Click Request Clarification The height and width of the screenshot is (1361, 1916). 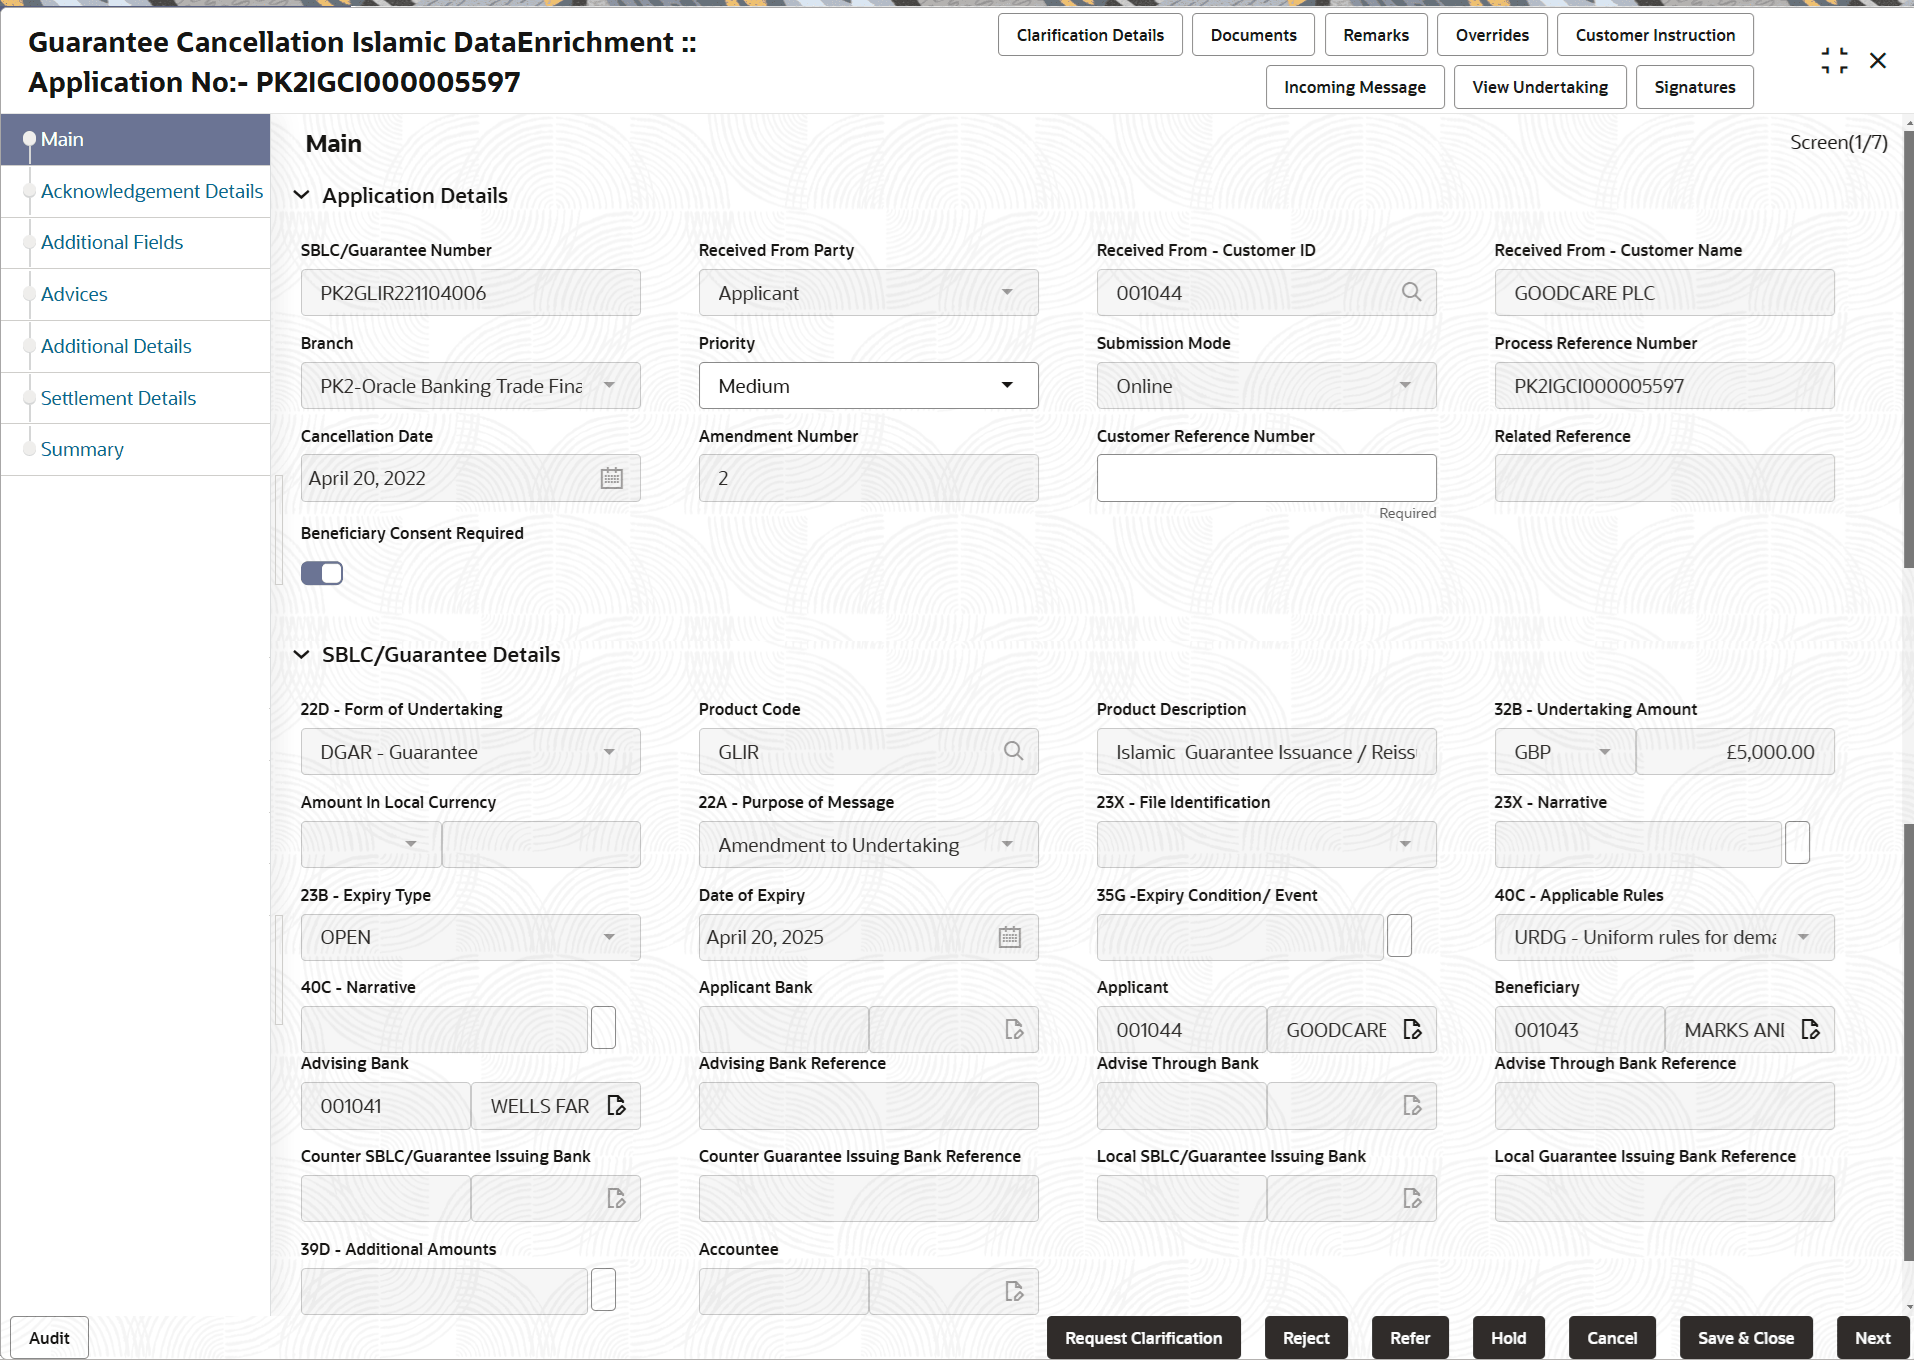pyautogui.click(x=1143, y=1337)
